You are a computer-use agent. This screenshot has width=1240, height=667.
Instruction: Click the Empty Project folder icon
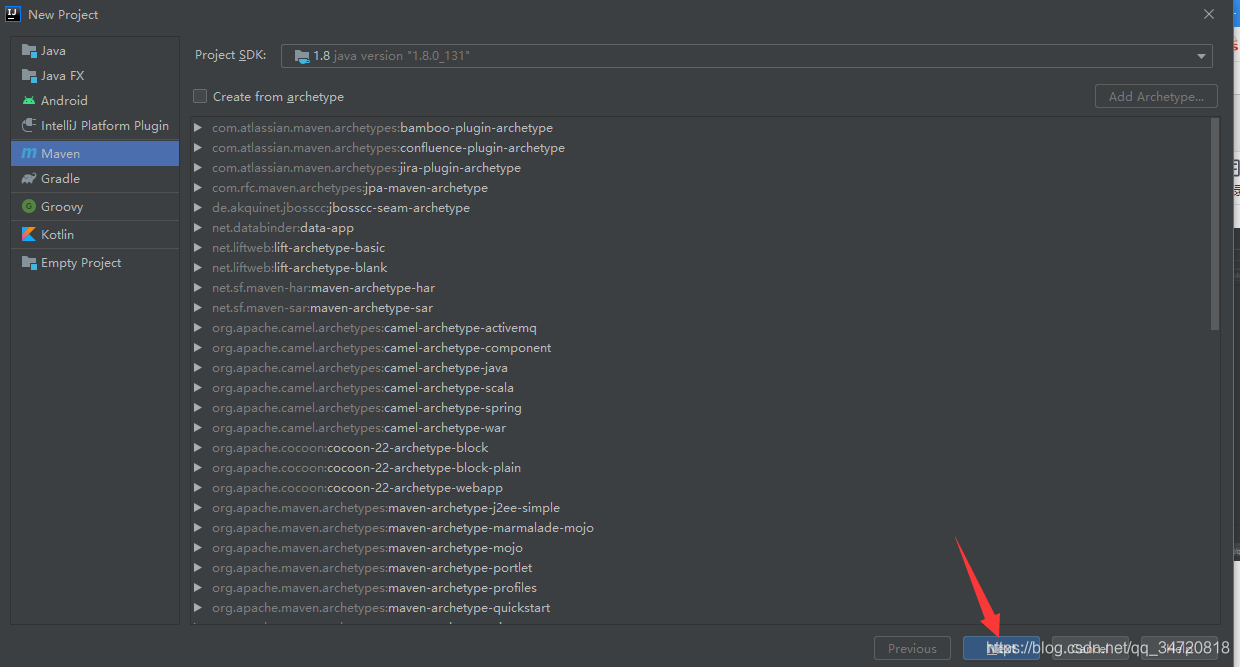tap(28, 263)
